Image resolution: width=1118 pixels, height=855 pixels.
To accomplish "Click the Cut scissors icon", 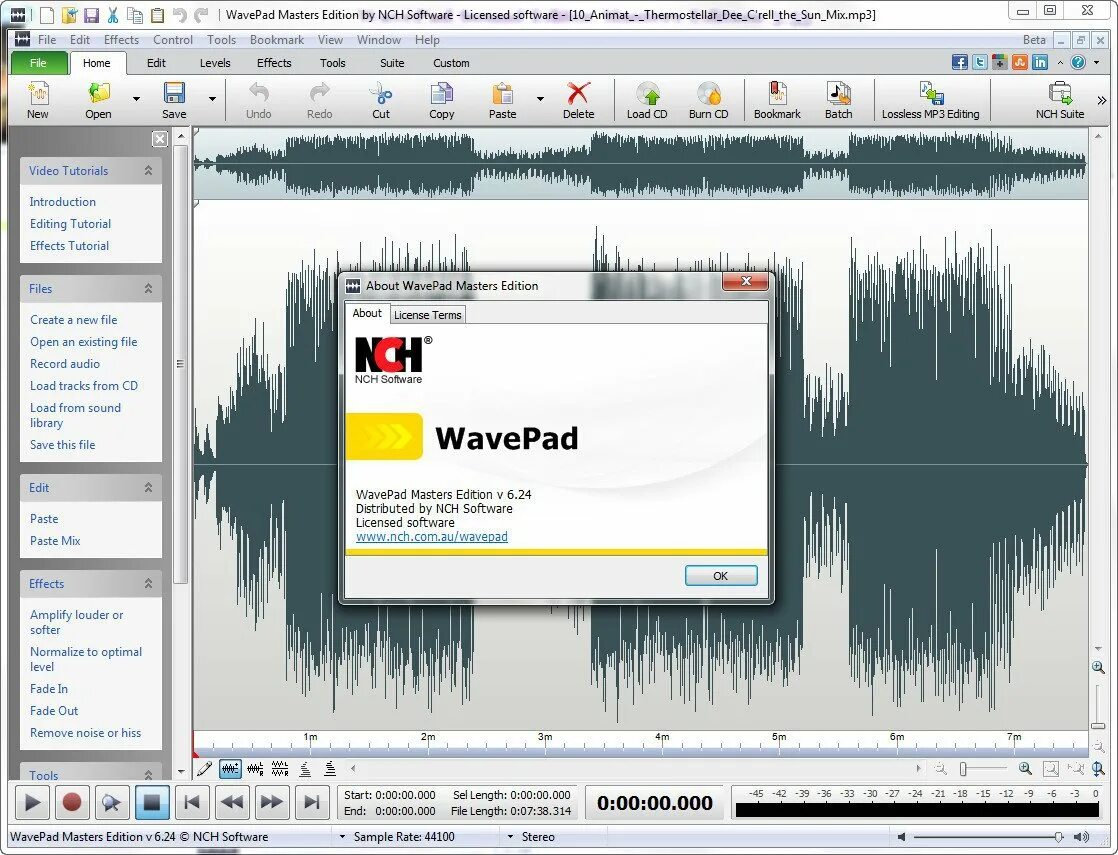I will point(381,101).
